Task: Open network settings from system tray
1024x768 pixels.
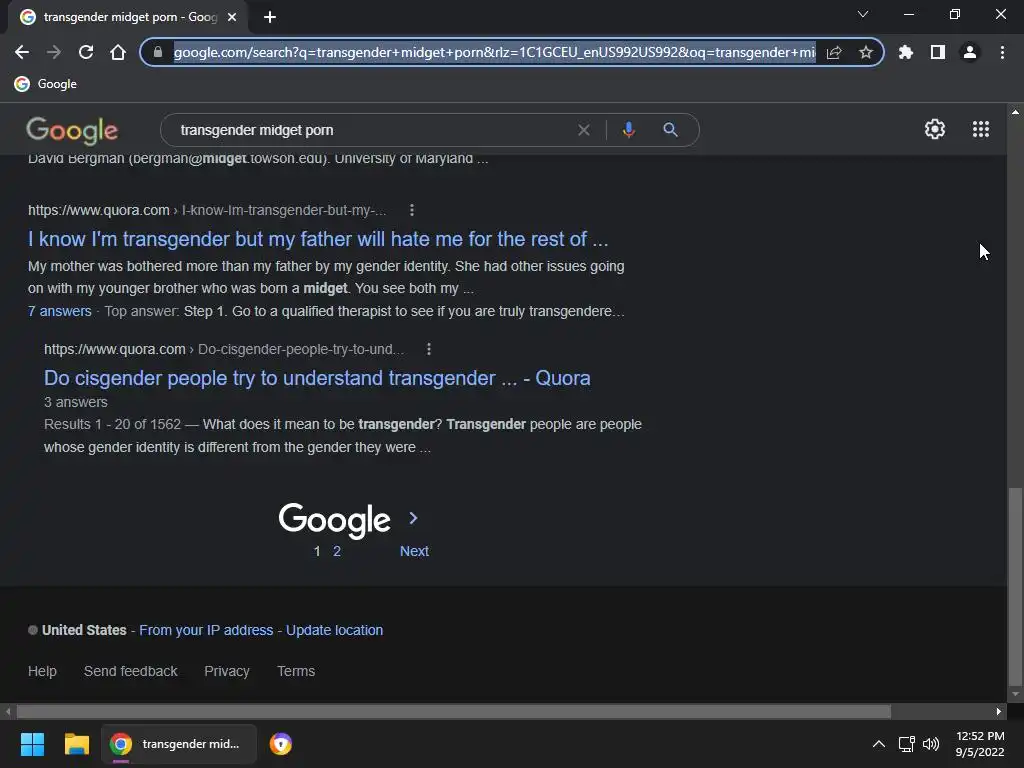Action: pyautogui.click(x=906, y=744)
